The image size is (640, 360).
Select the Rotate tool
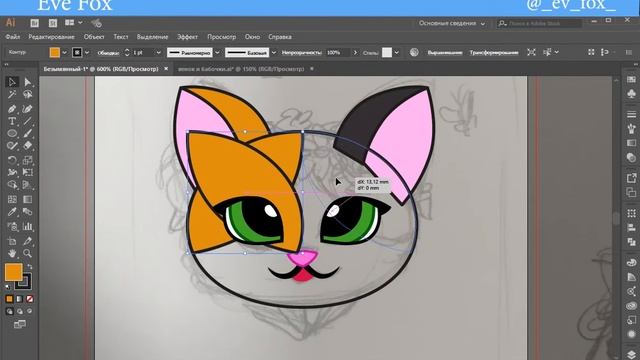coord(12,160)
